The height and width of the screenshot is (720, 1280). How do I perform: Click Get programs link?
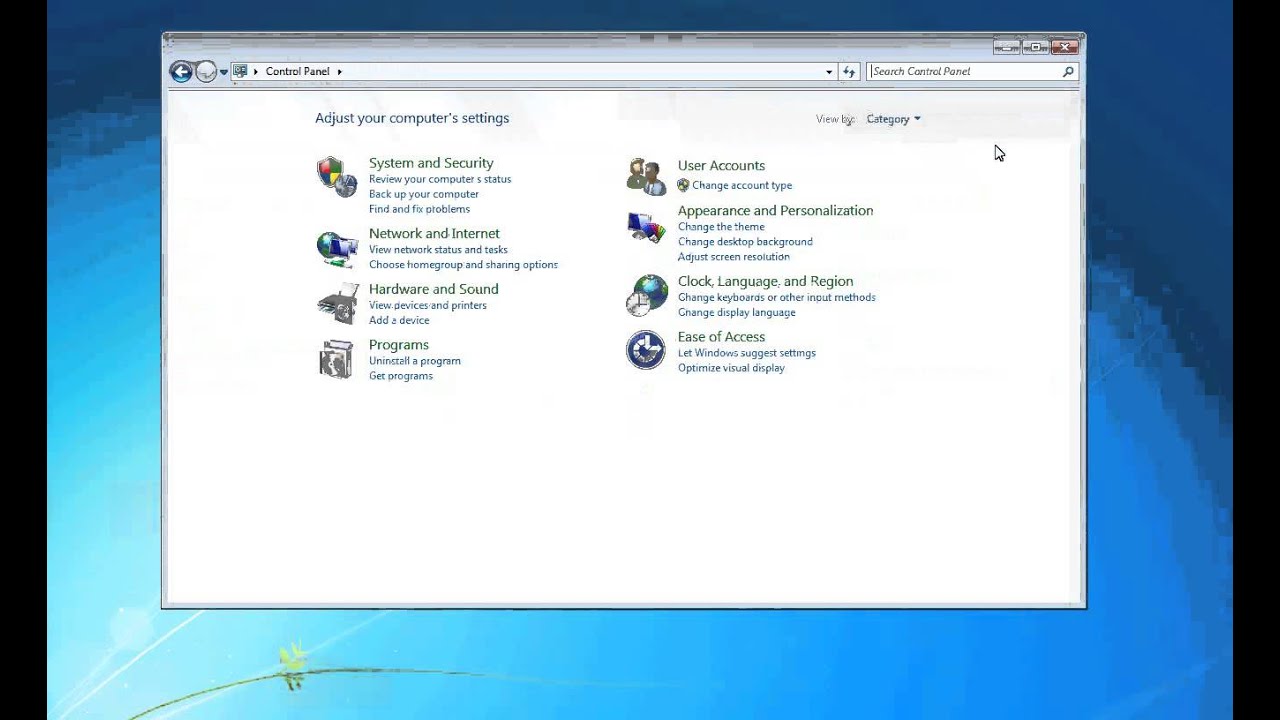[x=401, y=376]
